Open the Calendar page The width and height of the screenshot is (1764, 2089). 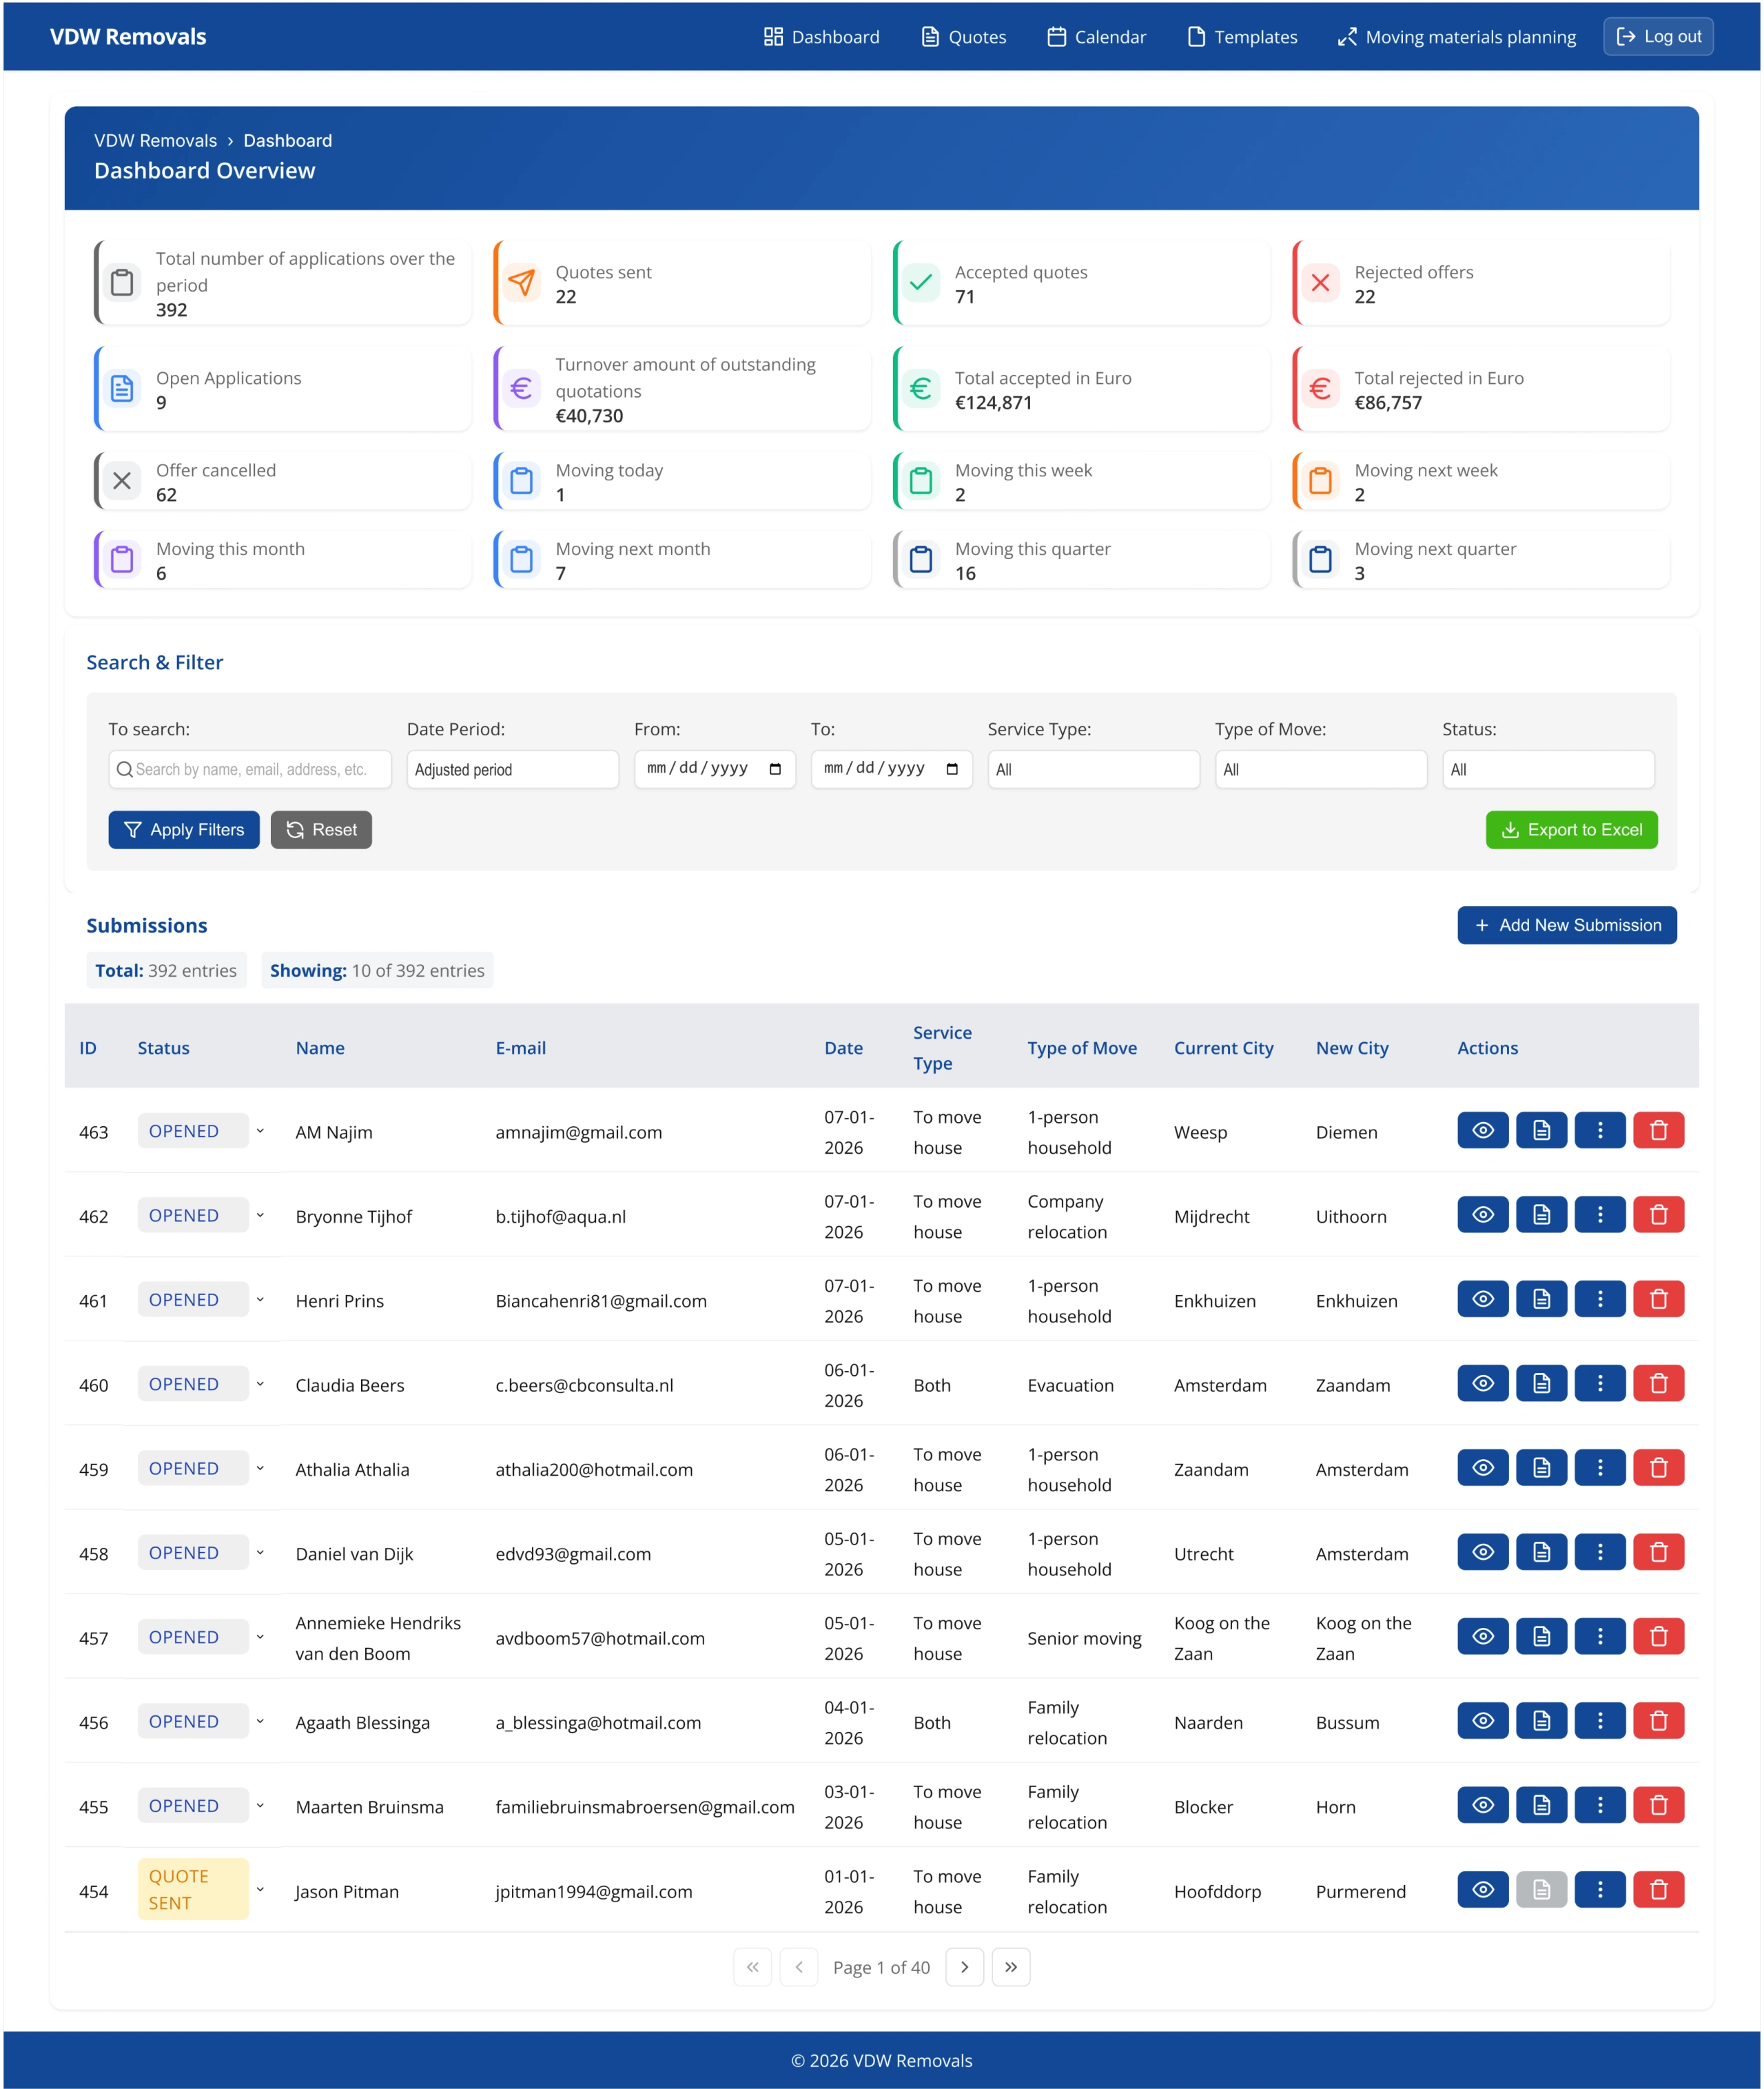[x=1096, y=37]
